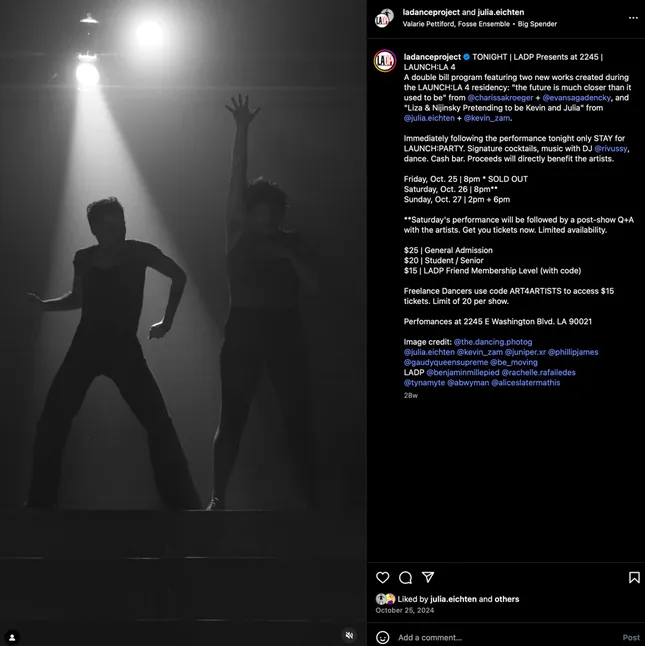Open @kevin_zam mention in image credits
The height and width of the screenshot is (646, 645).
[x=480, y=352]
